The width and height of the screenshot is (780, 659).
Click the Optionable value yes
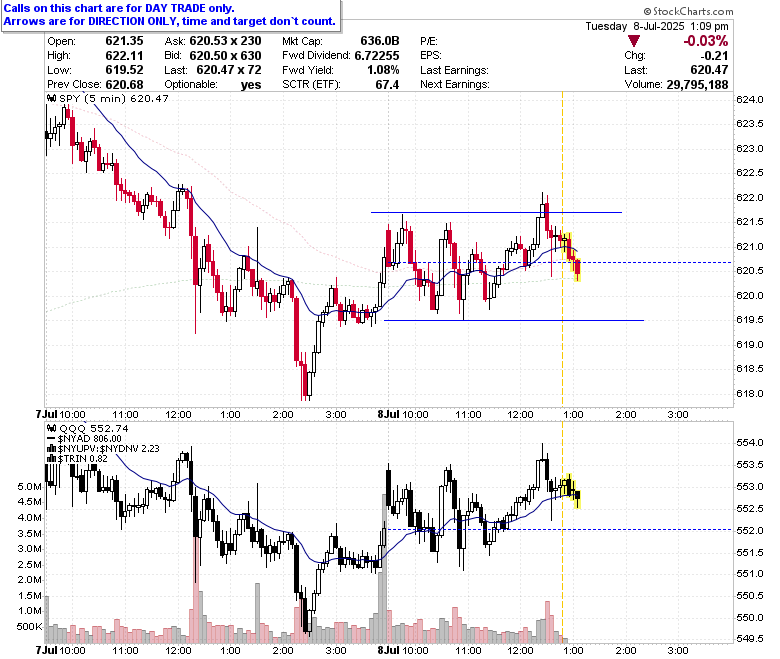tap(251, 85)
